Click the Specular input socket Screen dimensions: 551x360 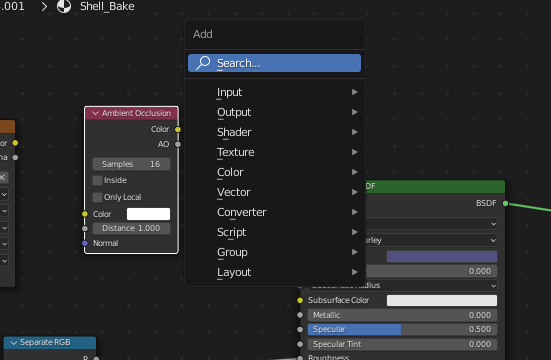(300, 329)
